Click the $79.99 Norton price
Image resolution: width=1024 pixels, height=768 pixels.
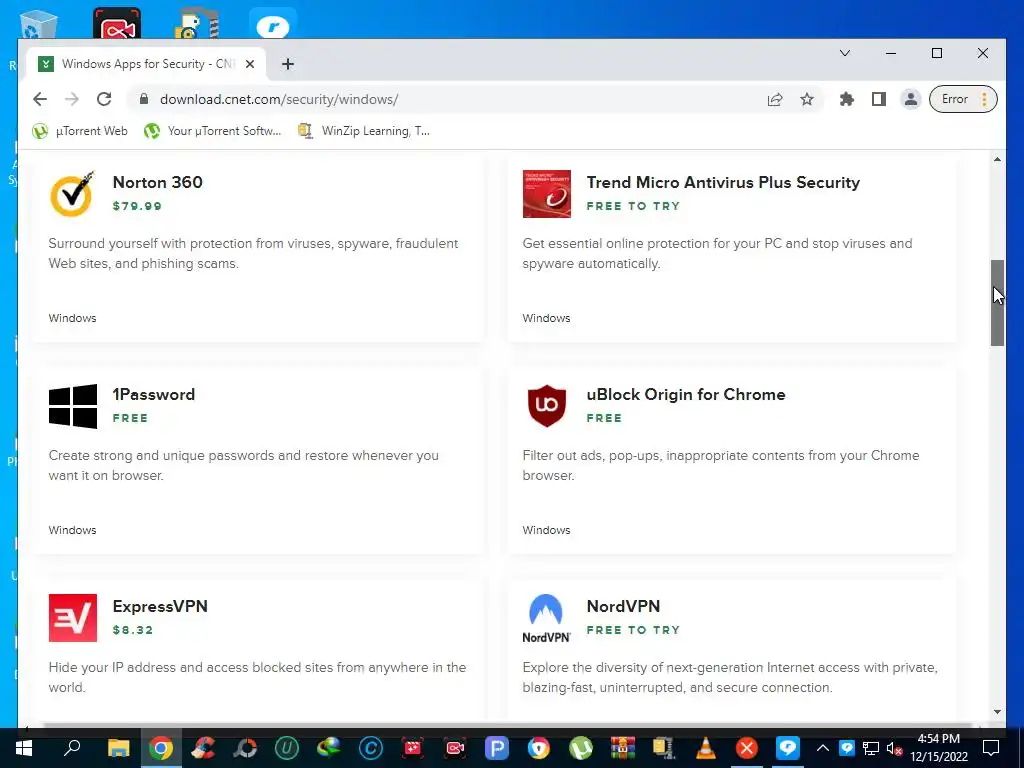[137, 206]
